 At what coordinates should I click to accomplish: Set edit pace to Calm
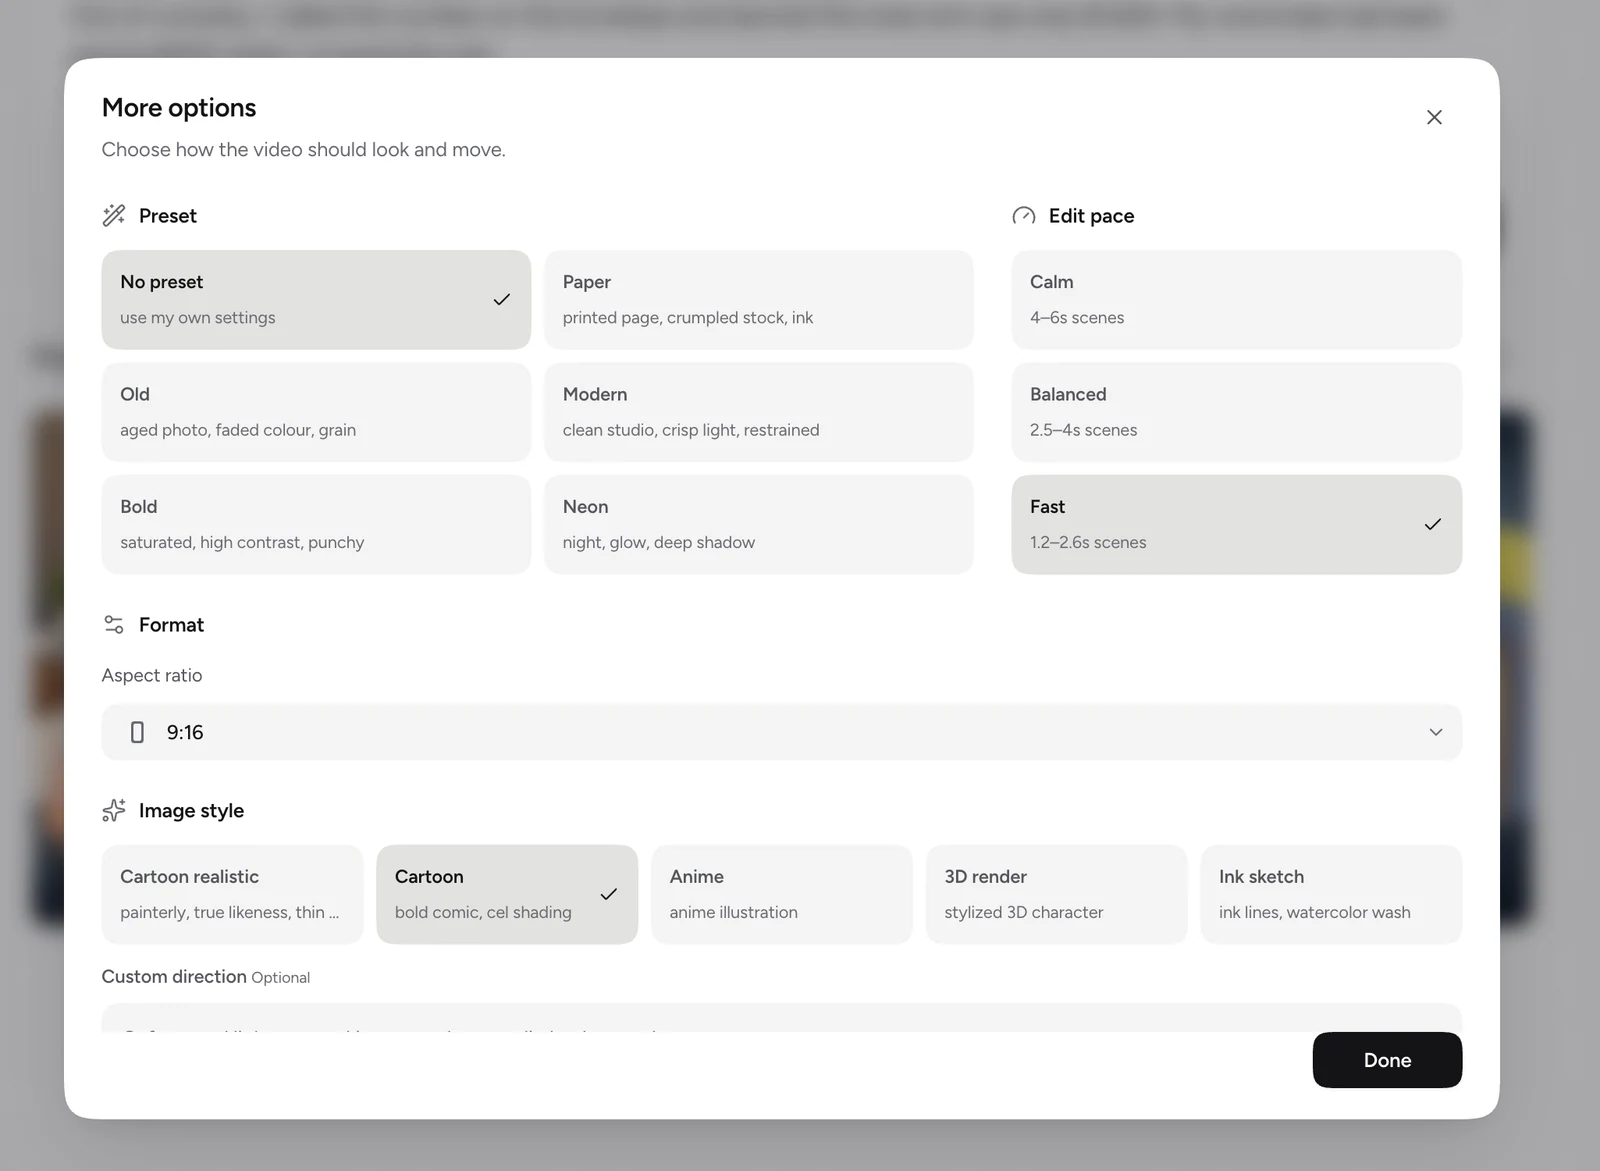(x=1237, y=300)
